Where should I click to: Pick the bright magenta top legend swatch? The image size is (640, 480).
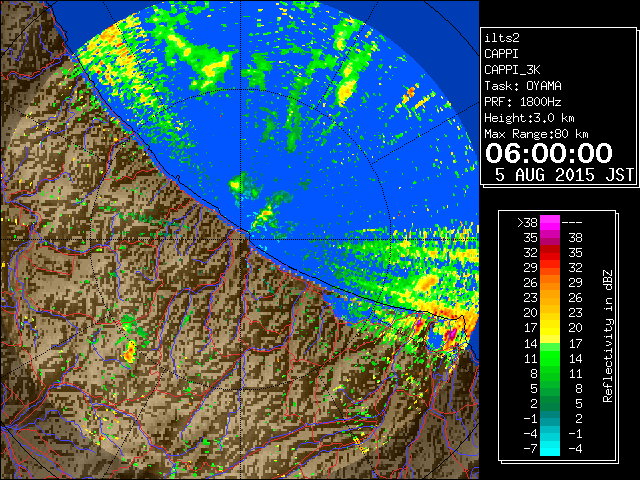click(550, 223)
